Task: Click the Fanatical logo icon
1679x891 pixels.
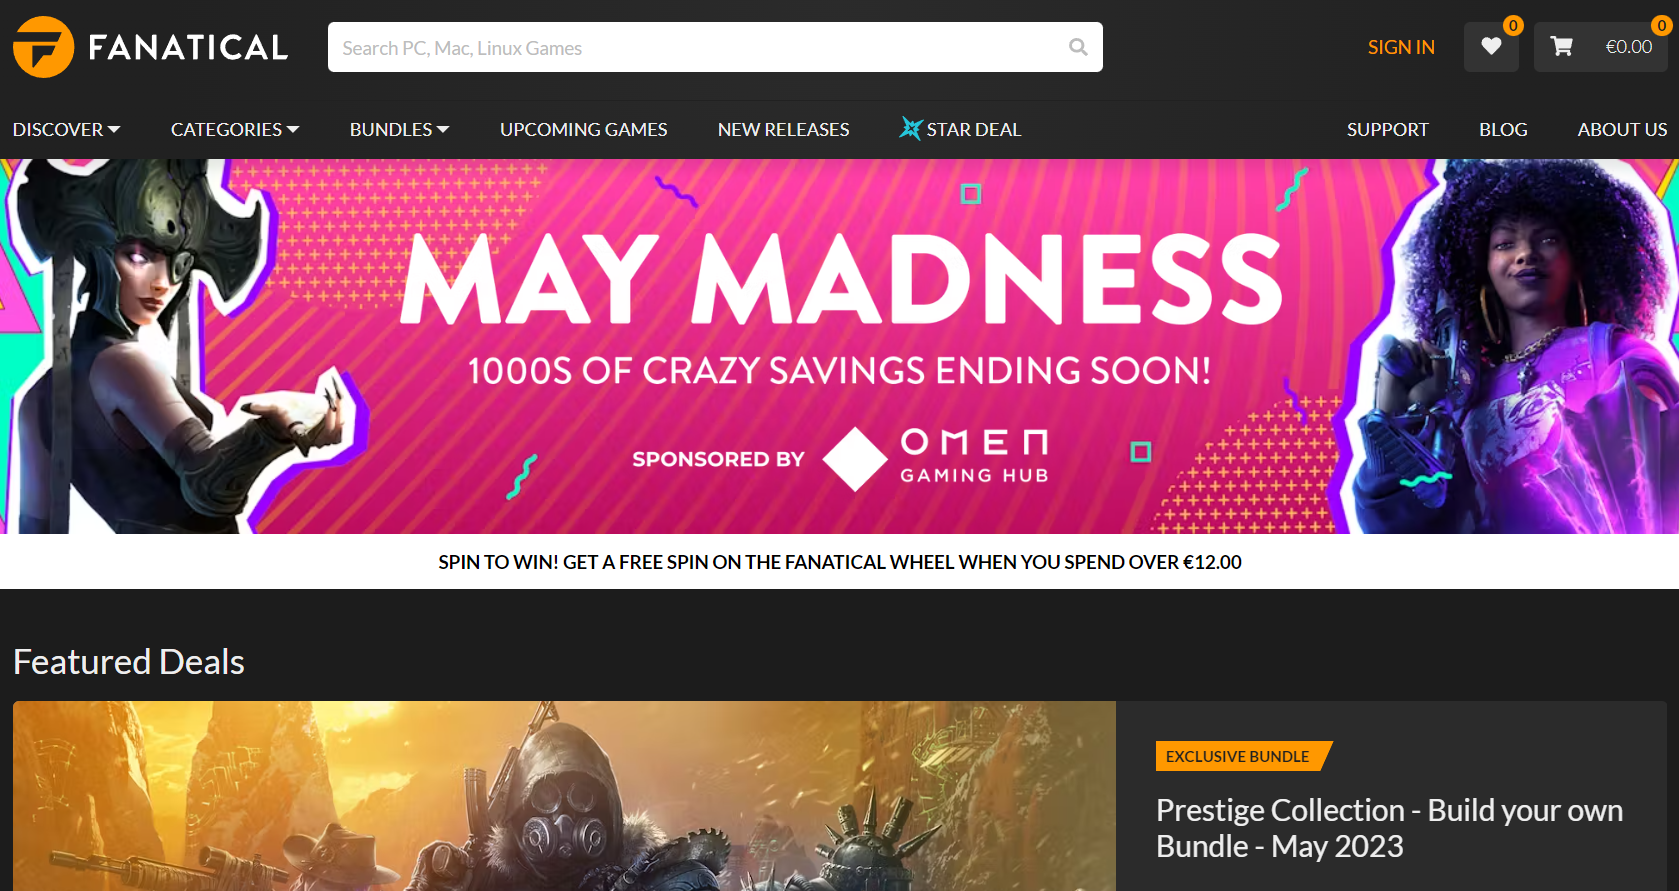Action: click(x=43, y=47)
